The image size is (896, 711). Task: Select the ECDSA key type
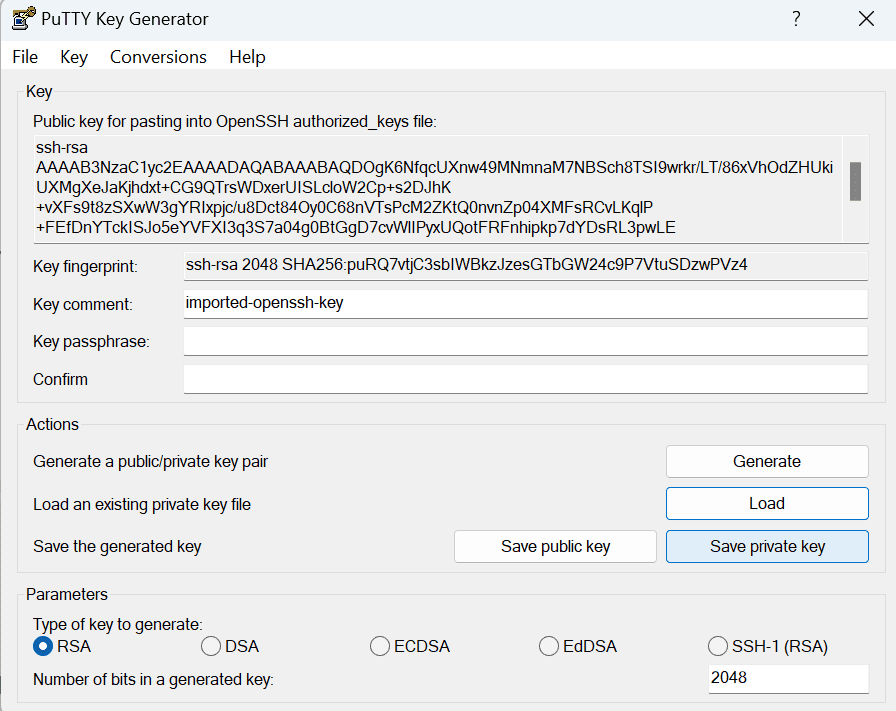(x=380, y=646)
